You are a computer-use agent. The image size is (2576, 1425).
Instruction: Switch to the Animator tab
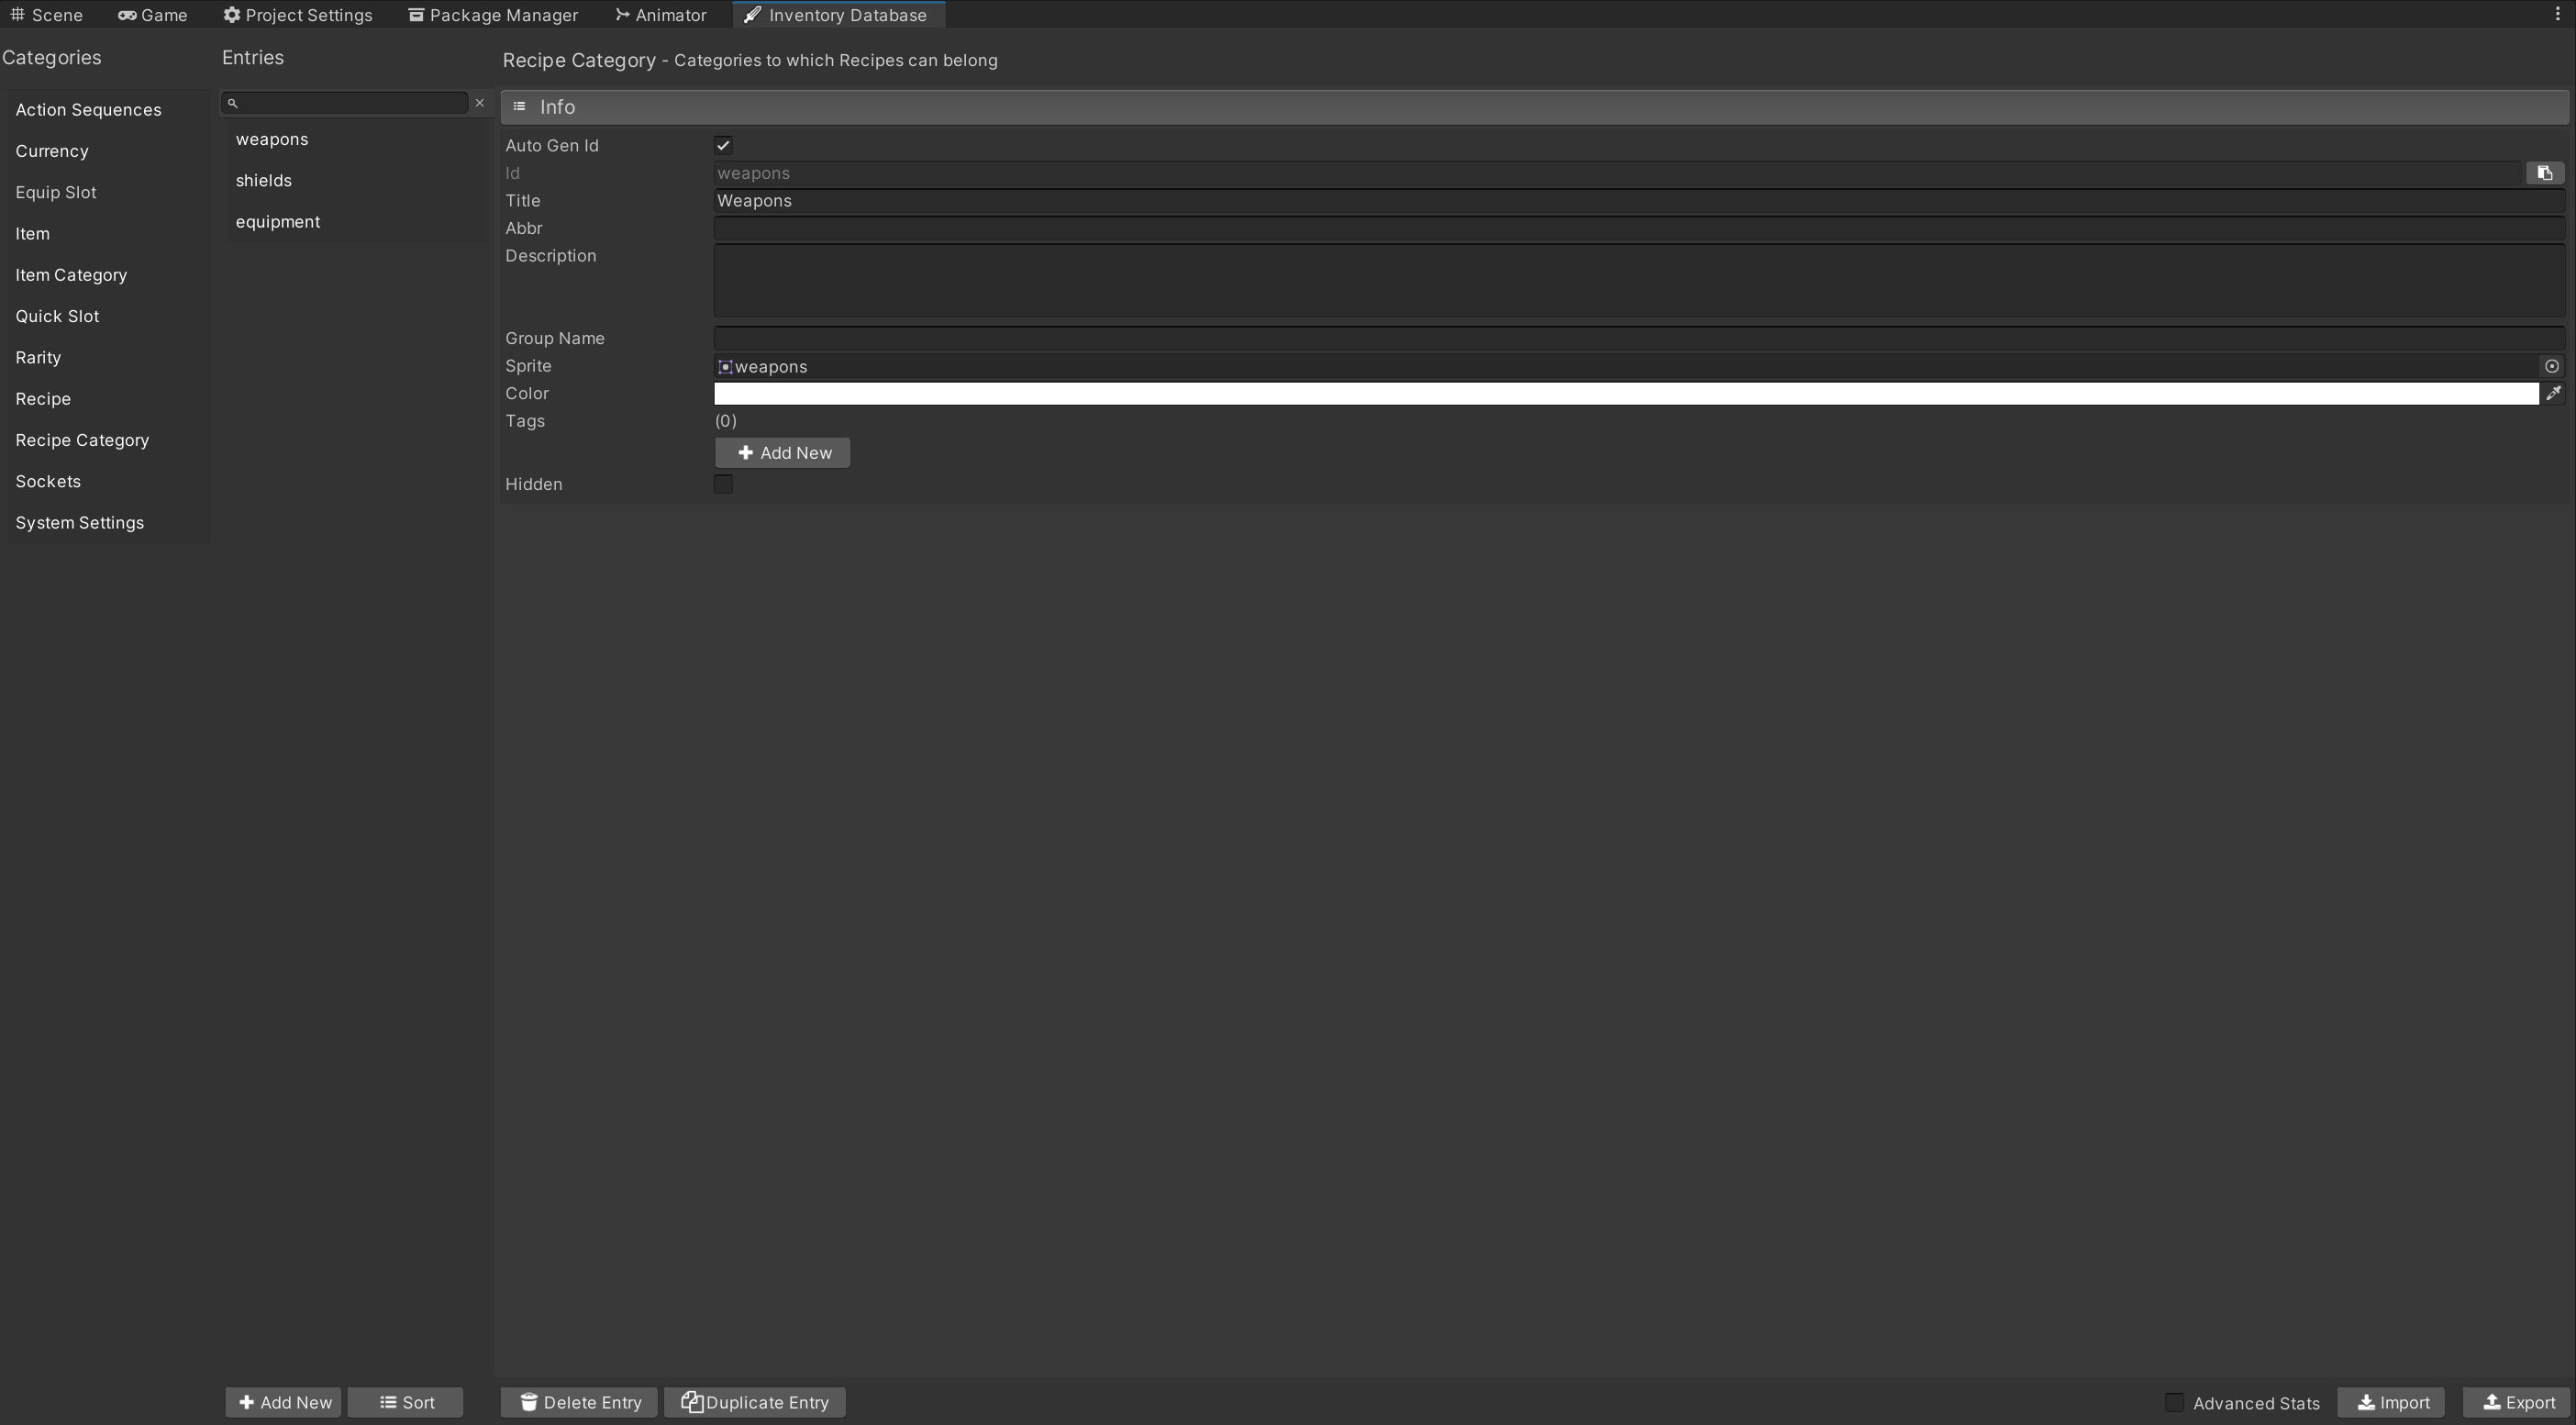click(x=661, y=15)
